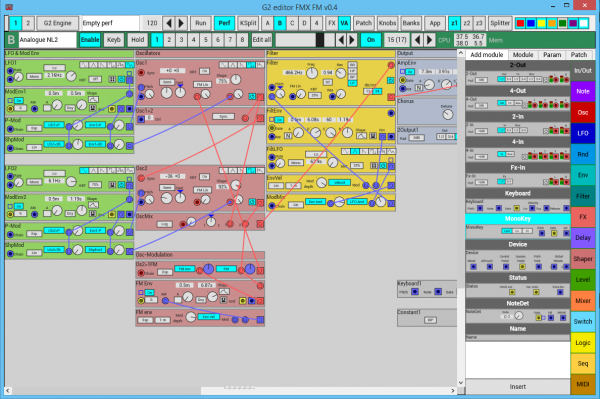Choose the Seq module category

[x=583, y=363]
